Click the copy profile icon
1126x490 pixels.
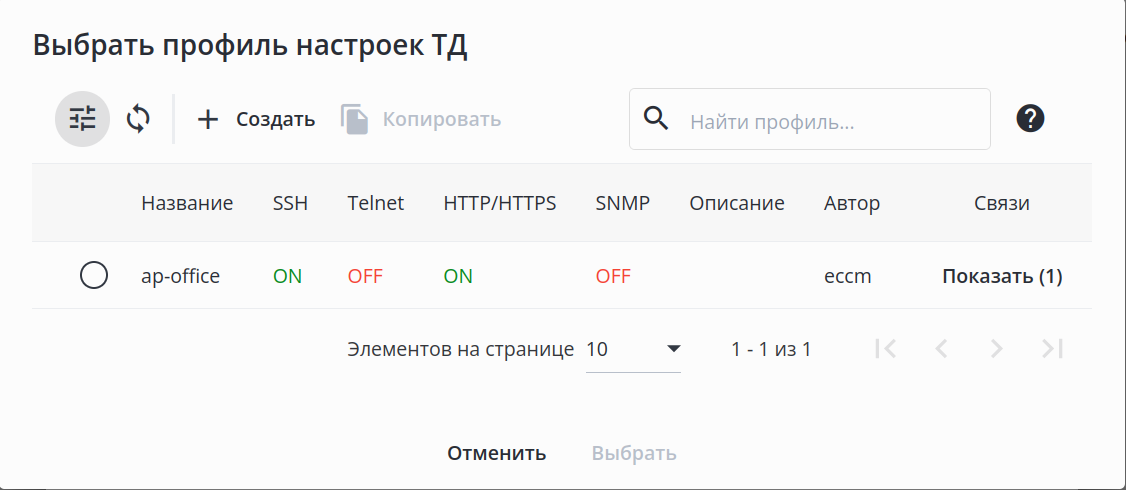[x=355, y=119]
